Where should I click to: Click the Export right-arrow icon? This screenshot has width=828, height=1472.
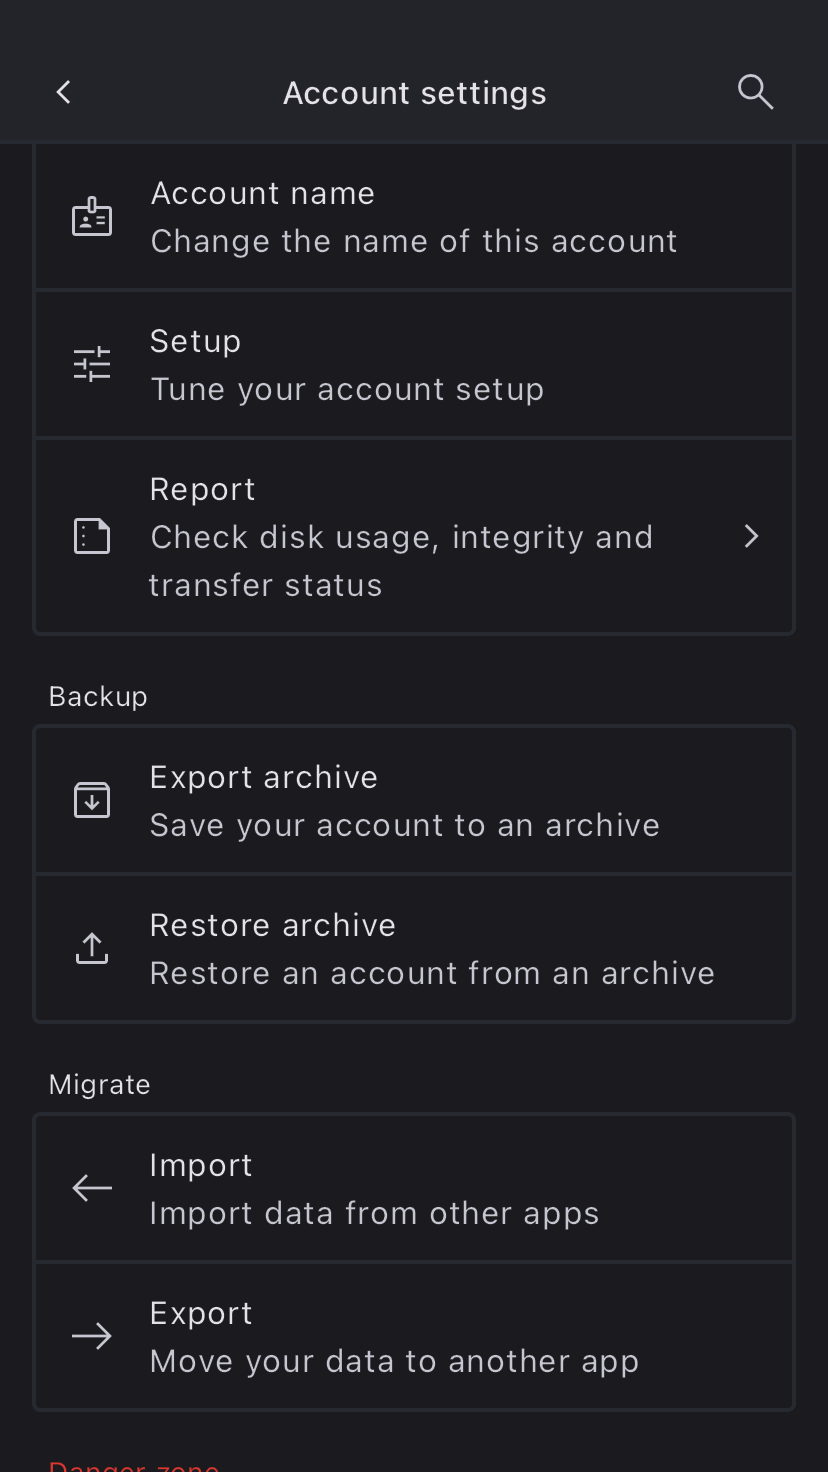click(92, 1336)
